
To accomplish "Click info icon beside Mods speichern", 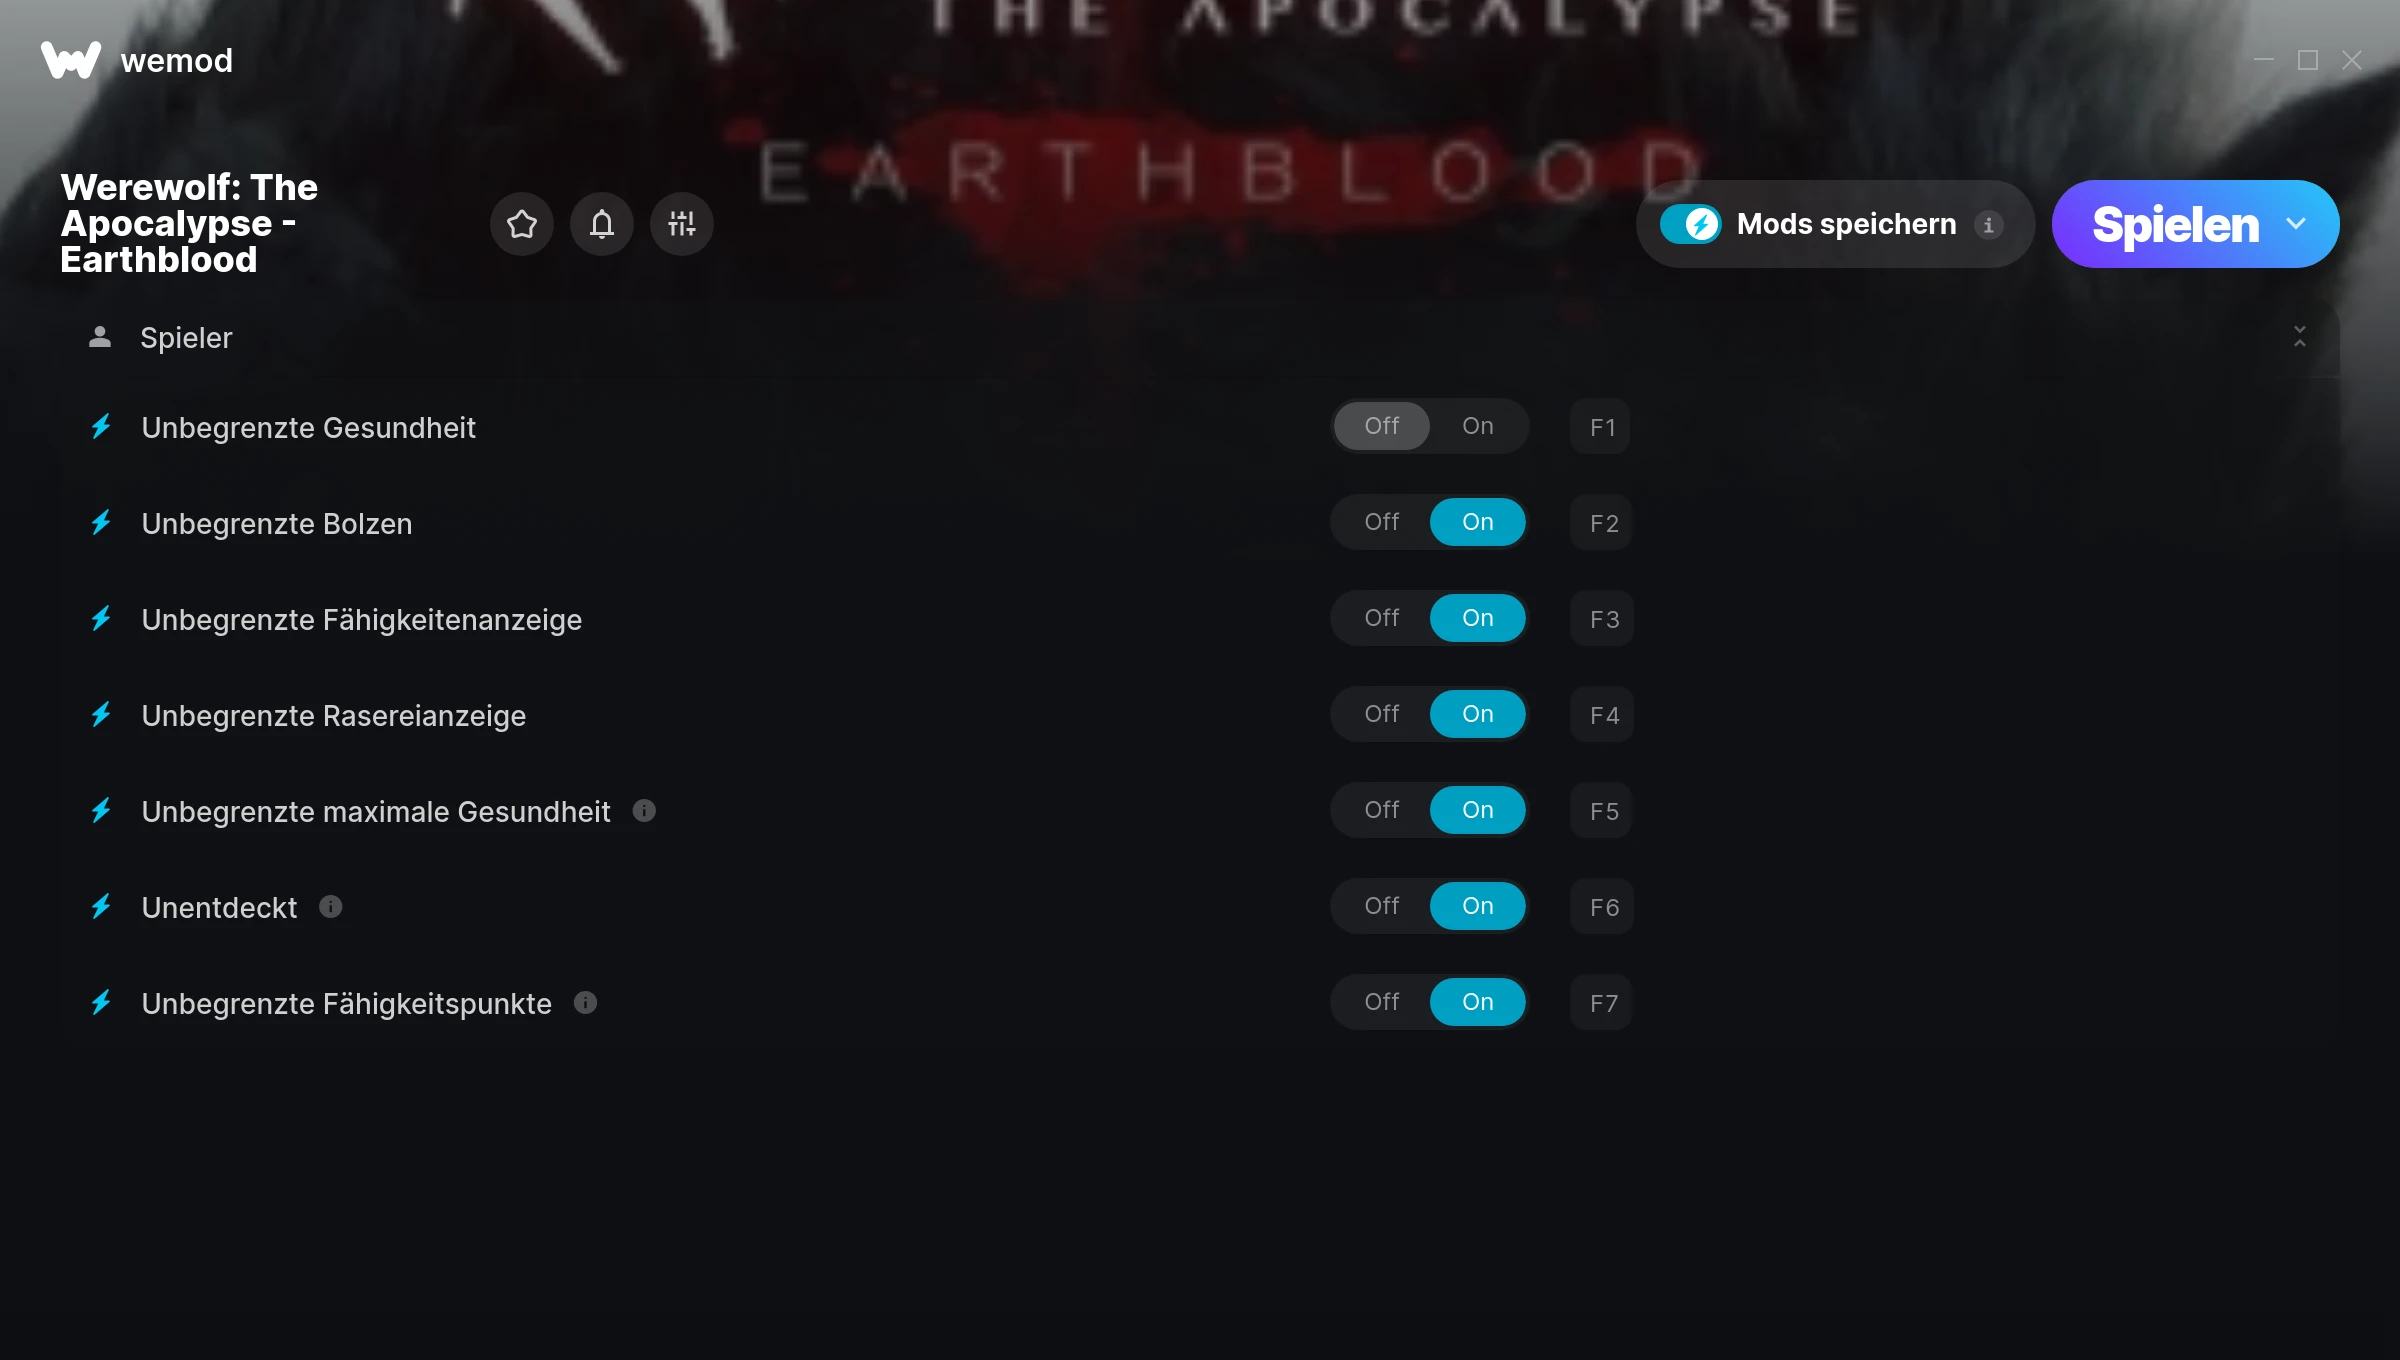I will tap(1989, 225).
